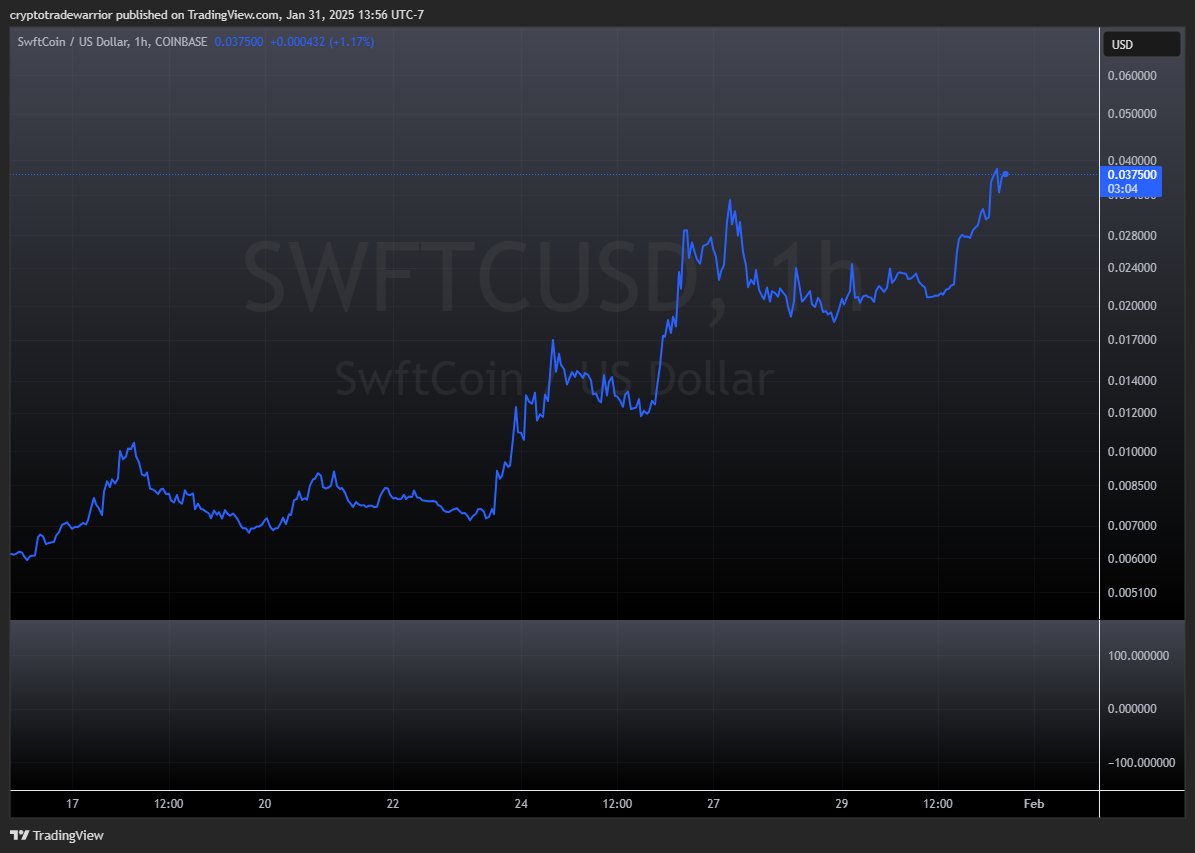Click the 100.000000 level in the indicator pane
The width and height of the screenshot is (1195, 853).
1138,656
